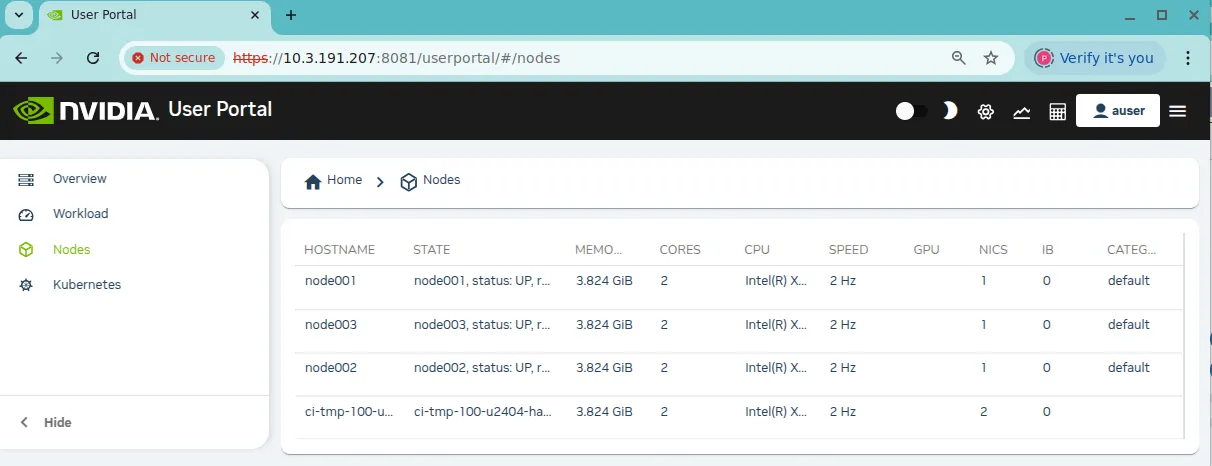The width and height of the screenshot is (1212, 466).
Task: Open a new browser tab
Action: click(x=291, y=16)
